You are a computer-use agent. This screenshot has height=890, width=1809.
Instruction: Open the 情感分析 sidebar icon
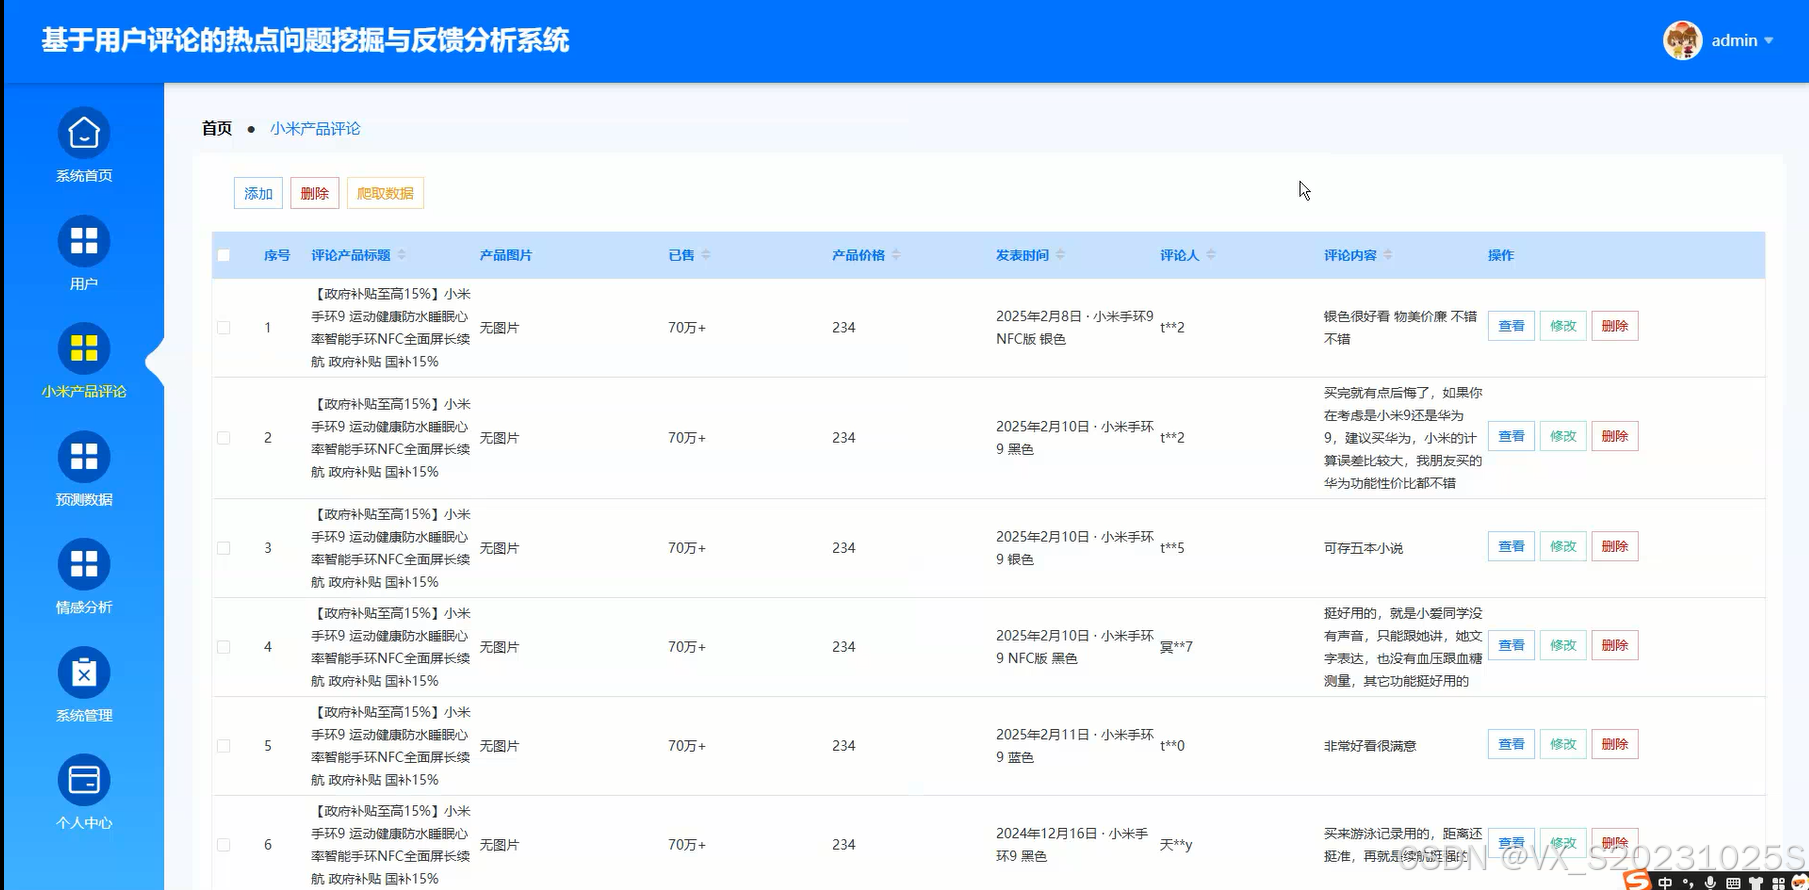(84, 565)
